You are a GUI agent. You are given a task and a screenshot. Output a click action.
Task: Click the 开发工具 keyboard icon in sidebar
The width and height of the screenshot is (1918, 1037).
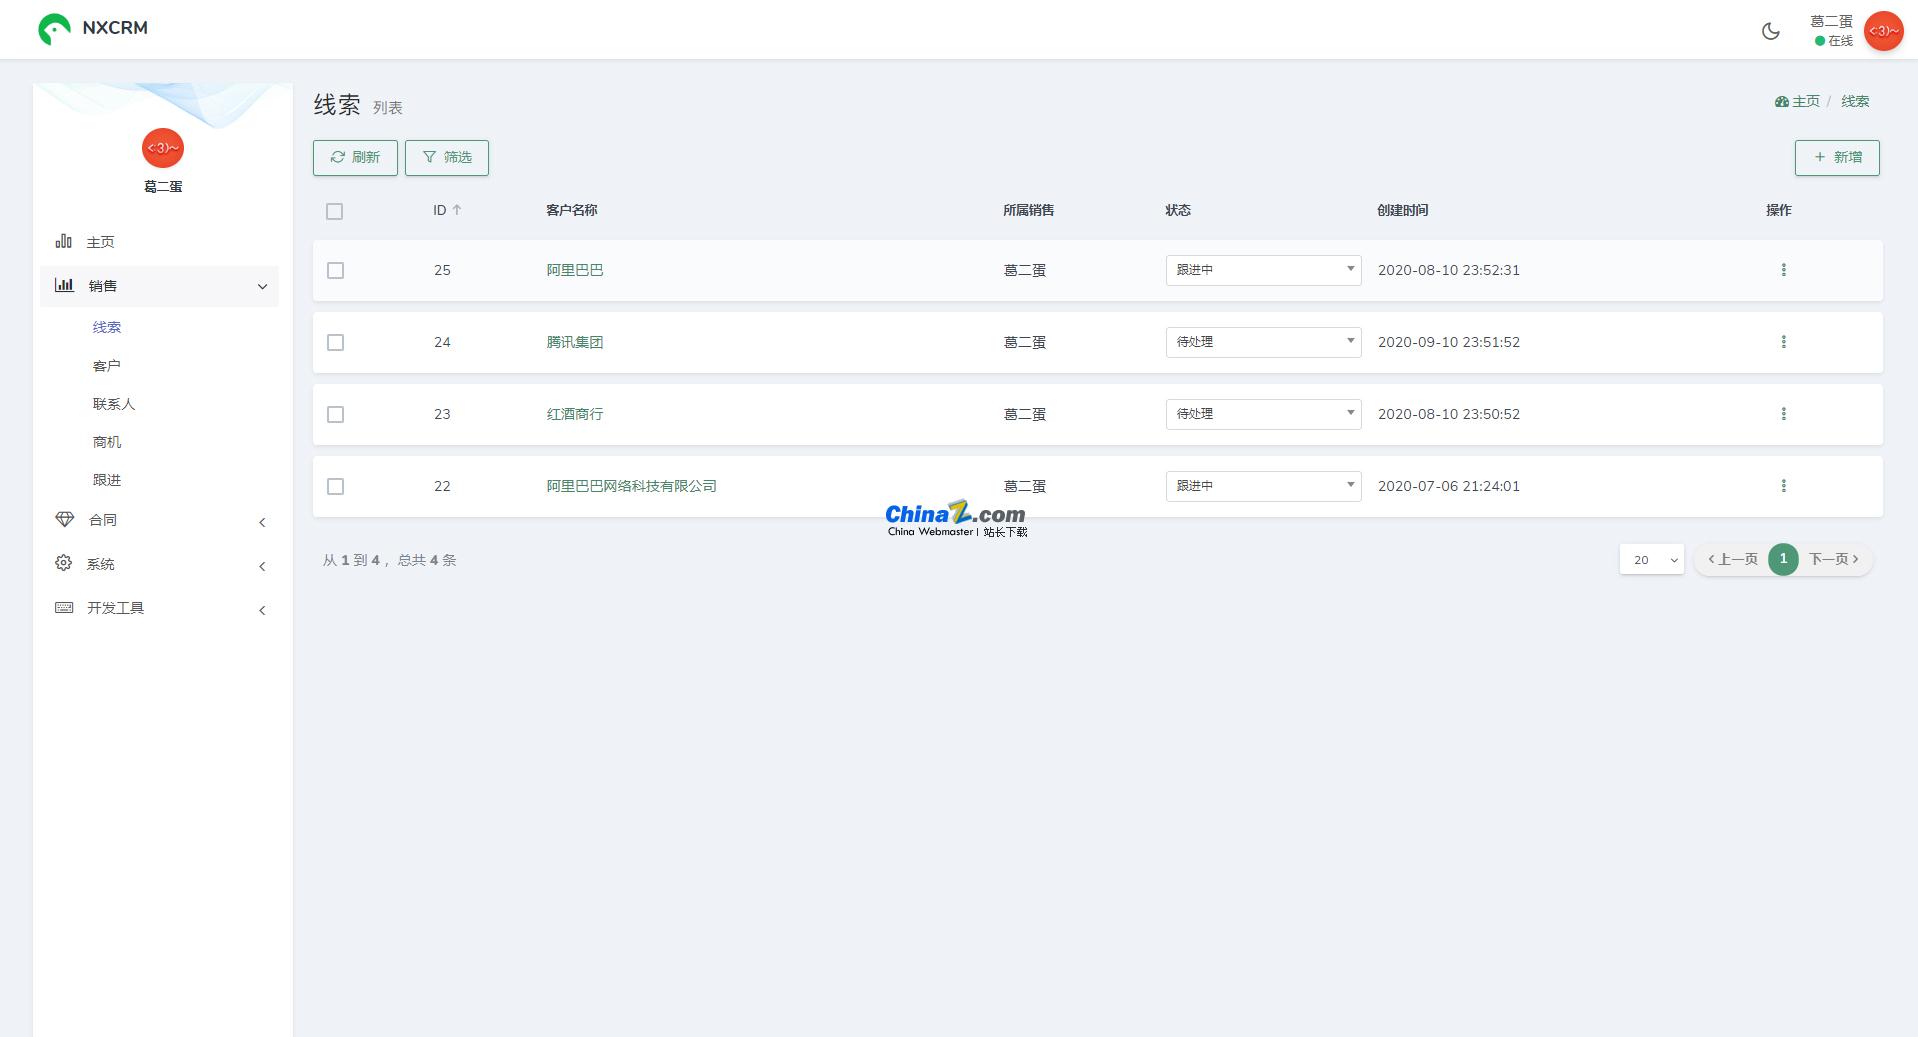[x=64, y=607]
